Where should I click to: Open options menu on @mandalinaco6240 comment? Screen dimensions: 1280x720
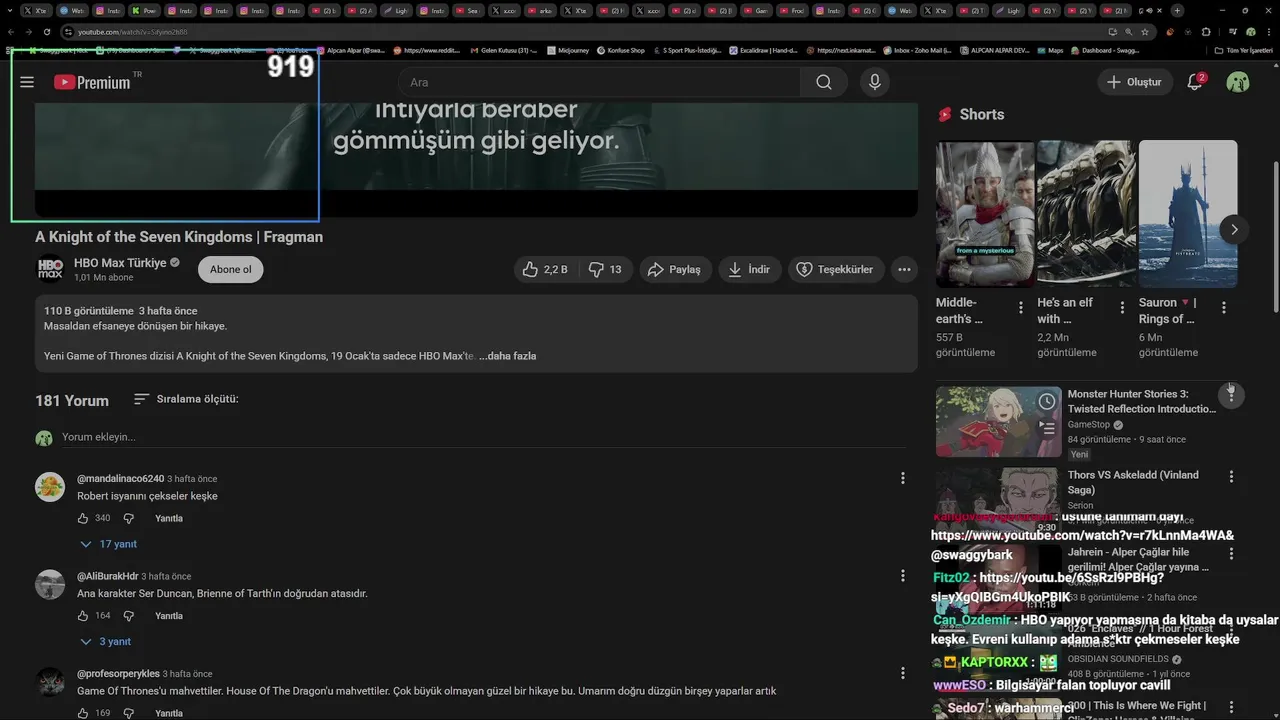coord(902,479)
